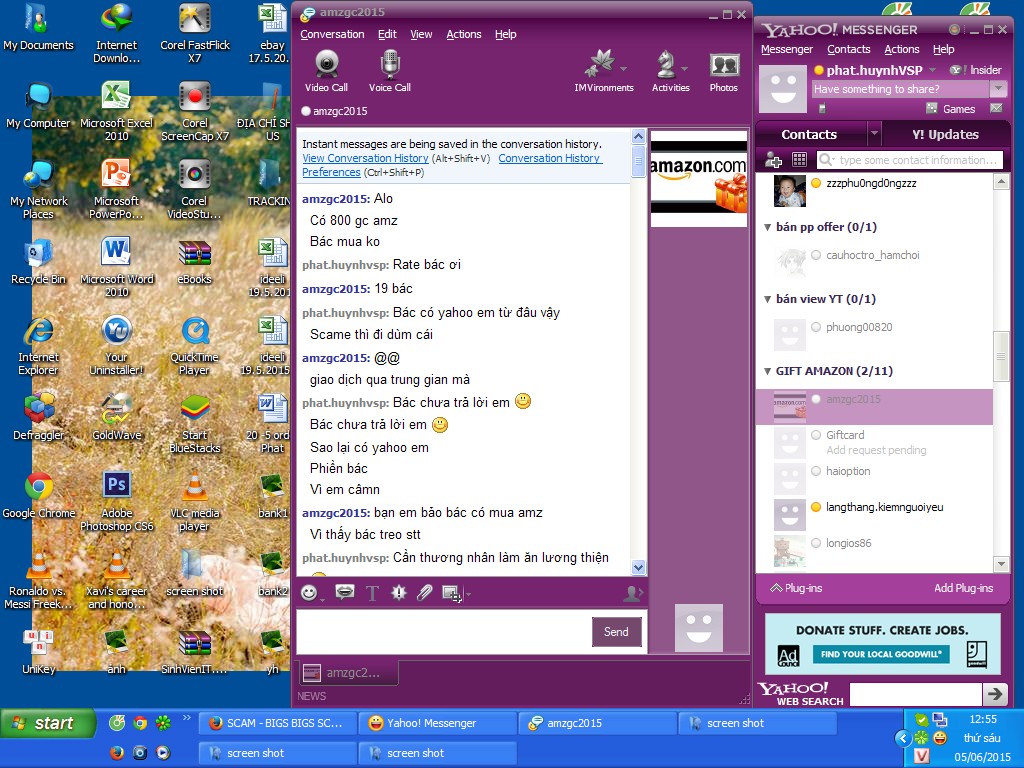Open GoldWave desktop icon
Image resolution: width=1024 pixels, height=768 pixels.
117,418
